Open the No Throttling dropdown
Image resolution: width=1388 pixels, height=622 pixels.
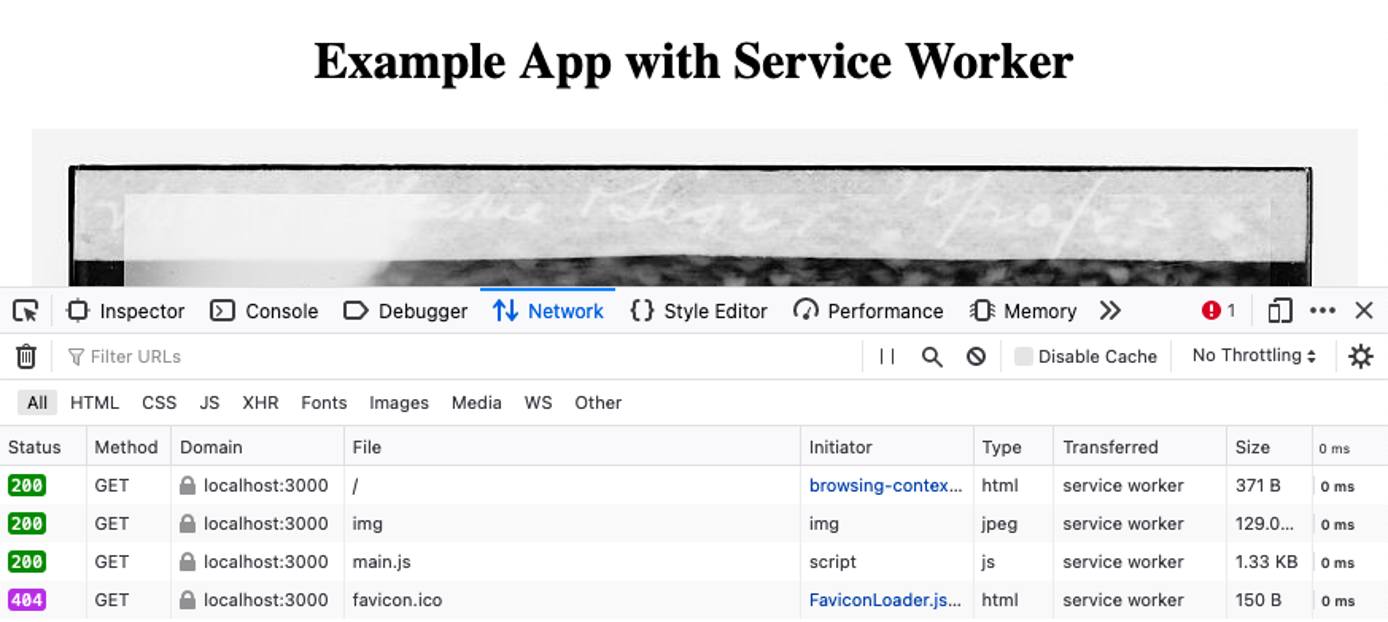[1252, 356]
